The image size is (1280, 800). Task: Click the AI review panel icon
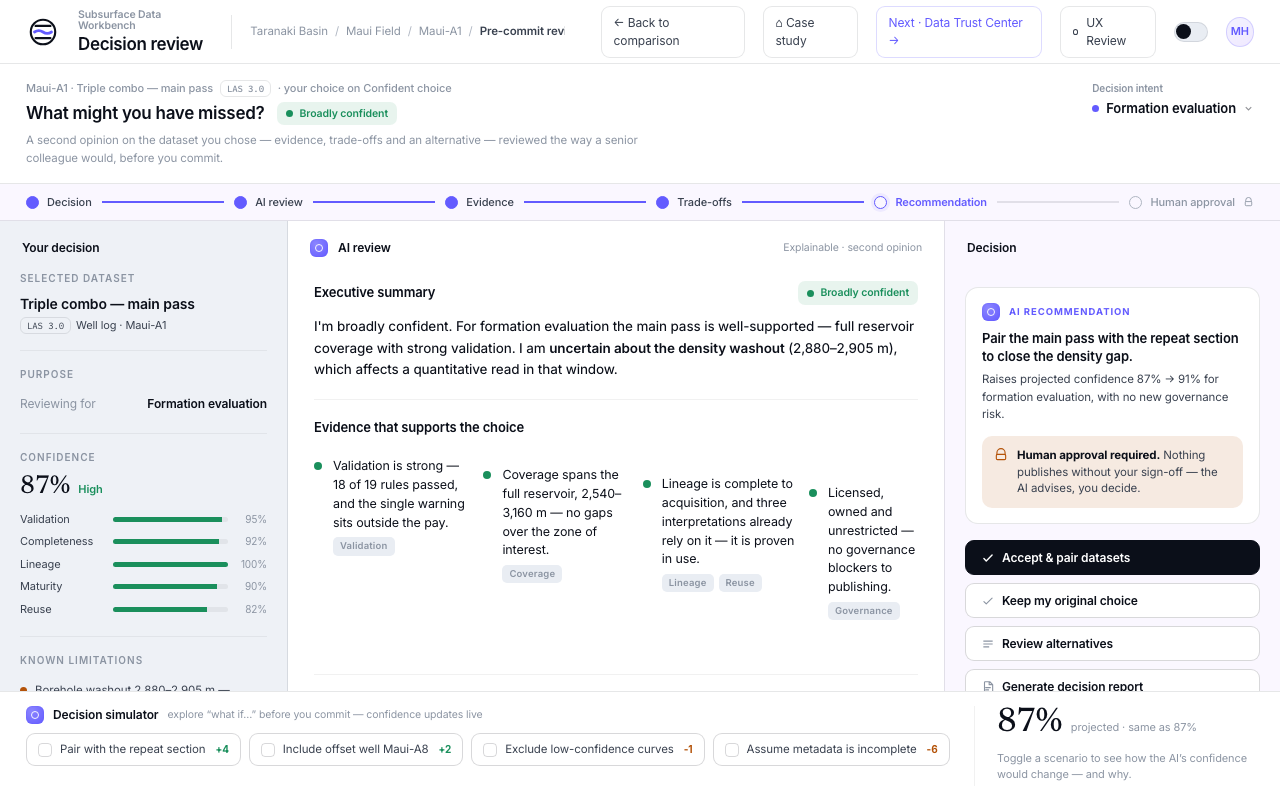(x=319, y=248)
